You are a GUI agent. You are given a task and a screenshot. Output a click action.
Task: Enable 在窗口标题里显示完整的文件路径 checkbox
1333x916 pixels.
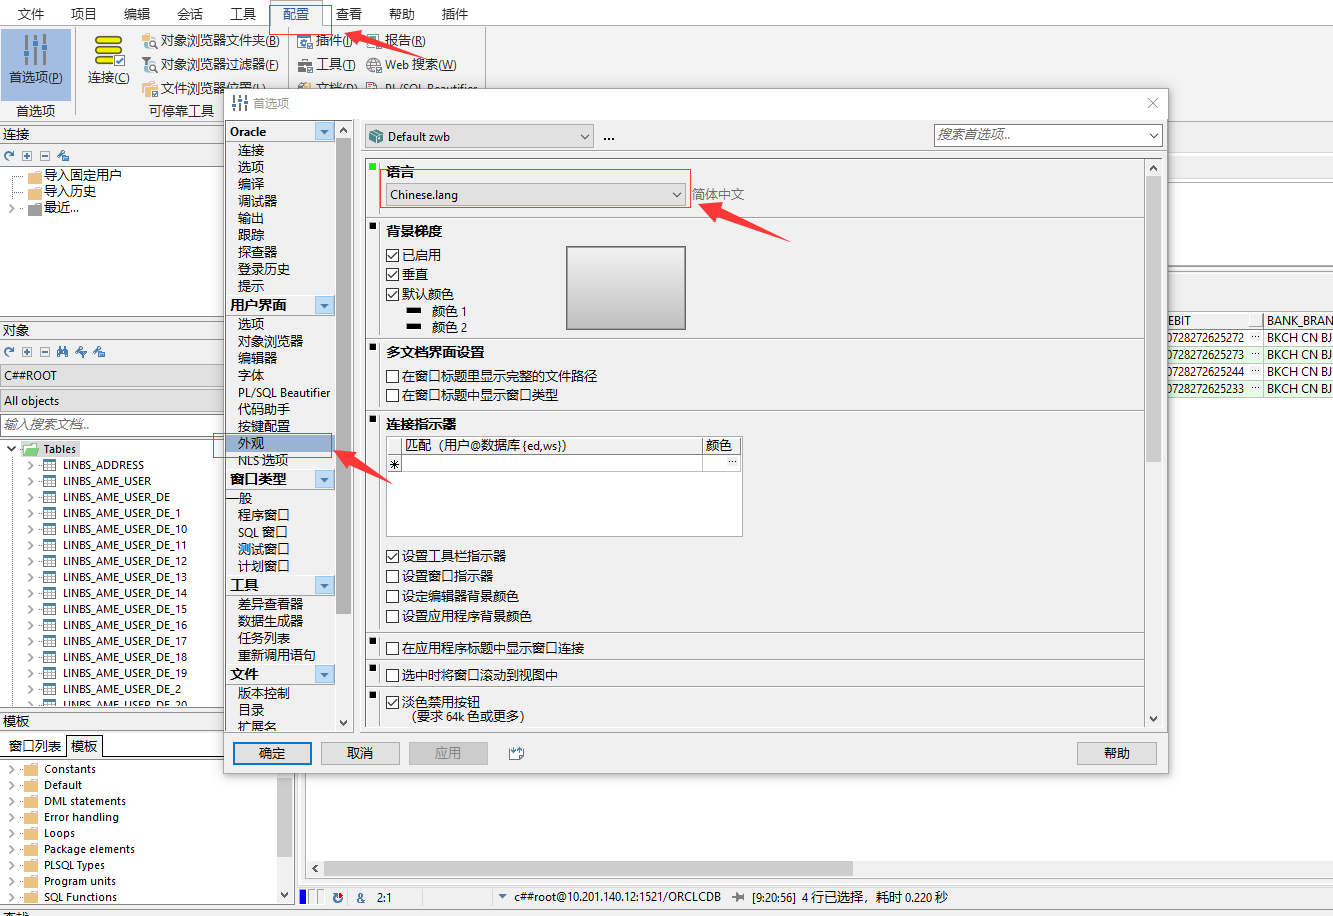393,377
